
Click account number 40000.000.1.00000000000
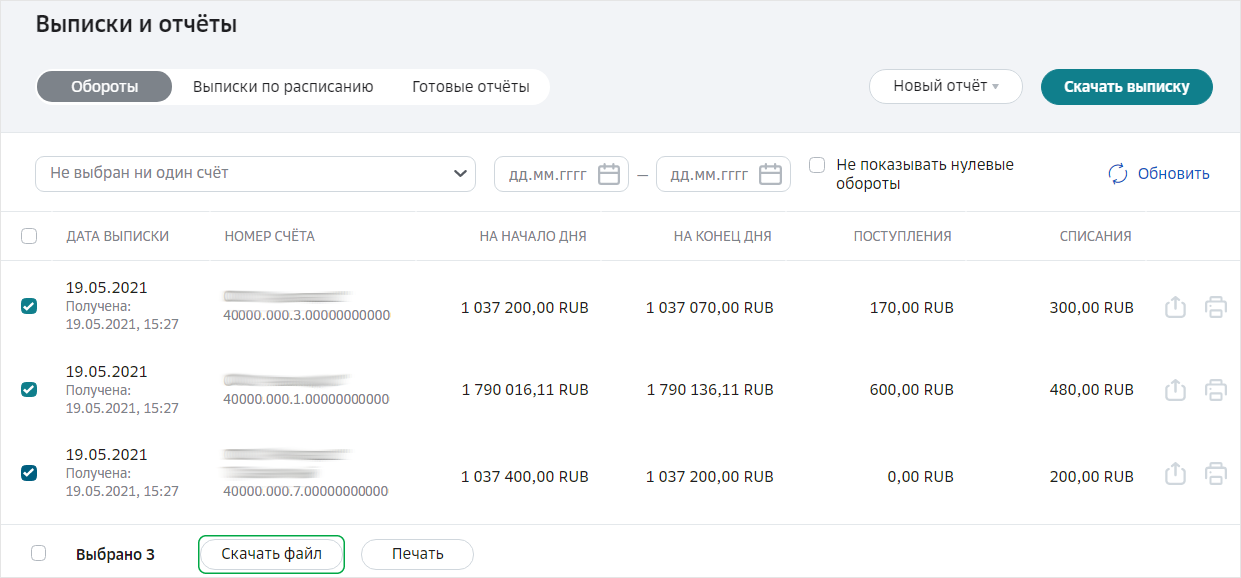point(306,399)
